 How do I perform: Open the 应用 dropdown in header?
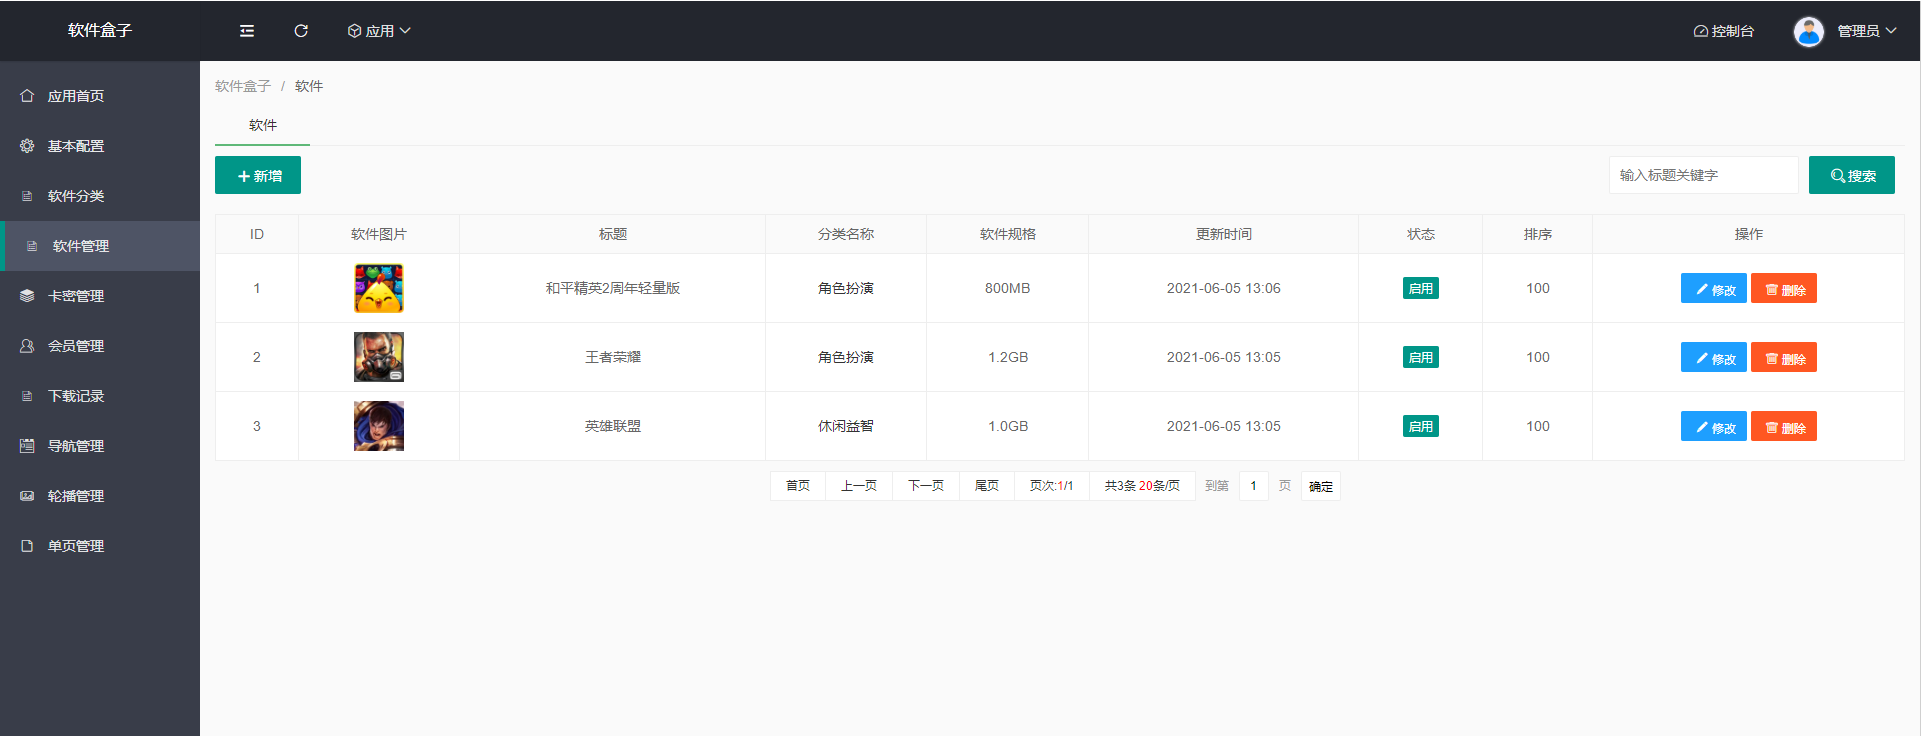[379, 31]
